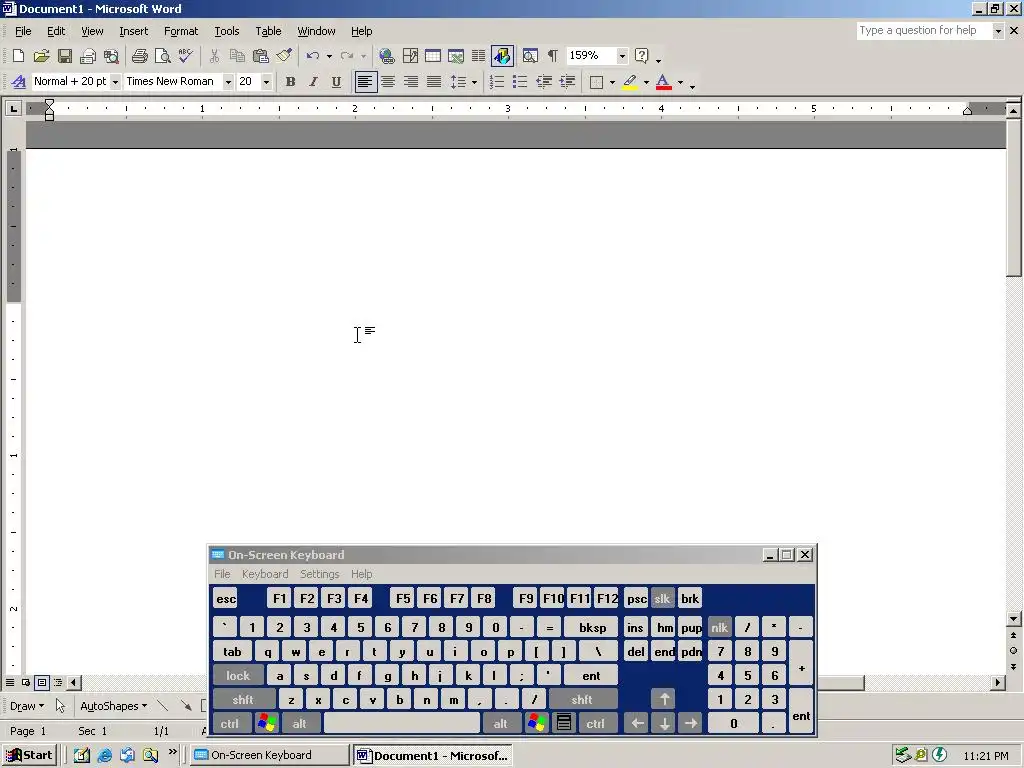Expand Line Spacing options arrow

coord(474,82)
